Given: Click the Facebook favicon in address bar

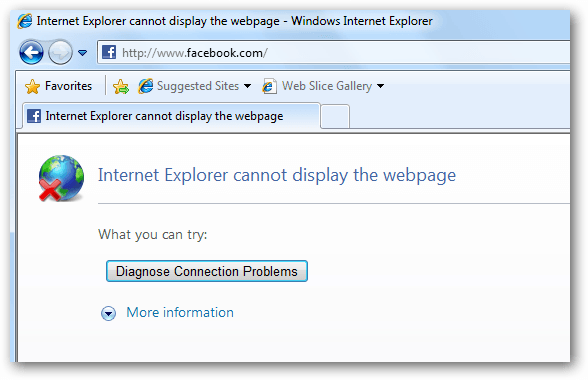Looking at the screenshot, I should click(109, 52).
